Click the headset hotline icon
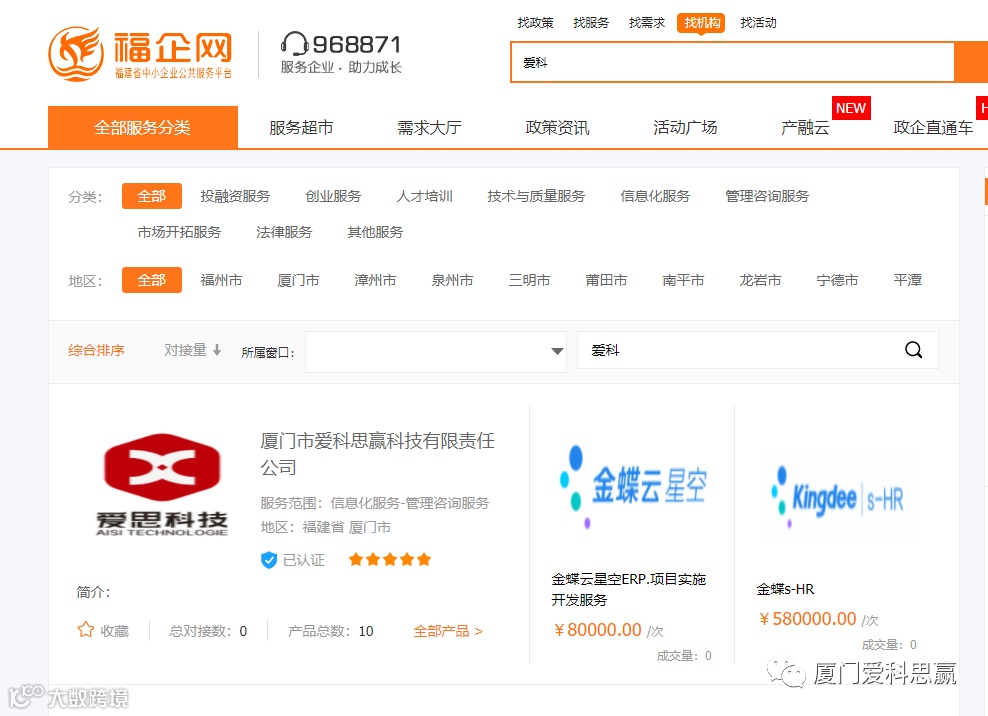988x716 pixels. (x=294, y=44)
